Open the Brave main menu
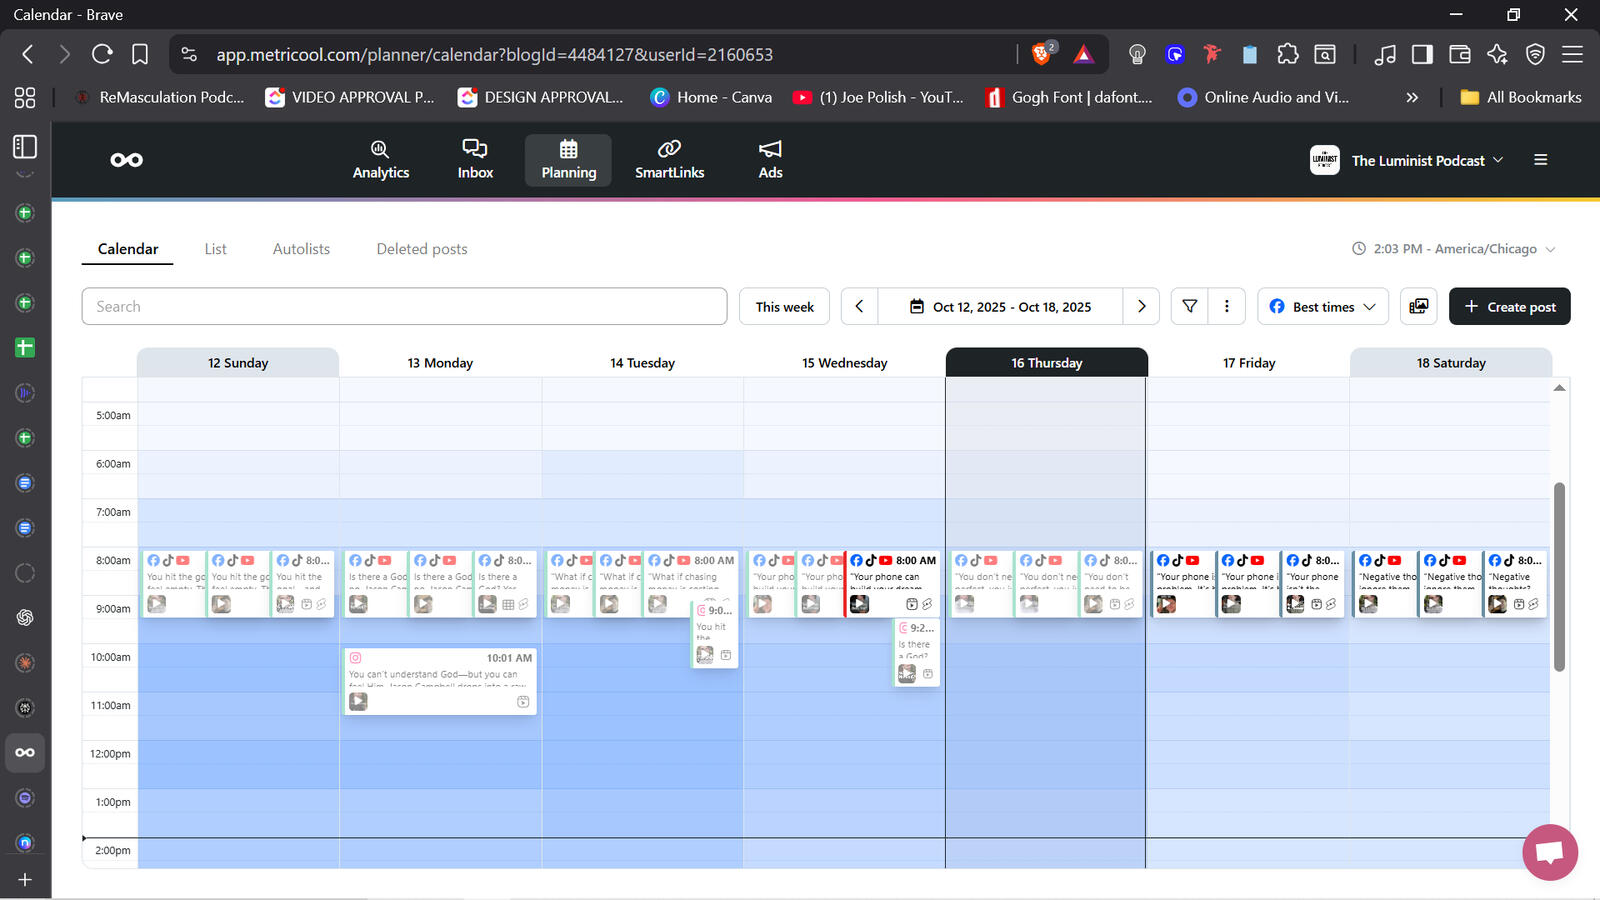The height and width of the screenshot is (900, 1600). tap(1572, 54)
